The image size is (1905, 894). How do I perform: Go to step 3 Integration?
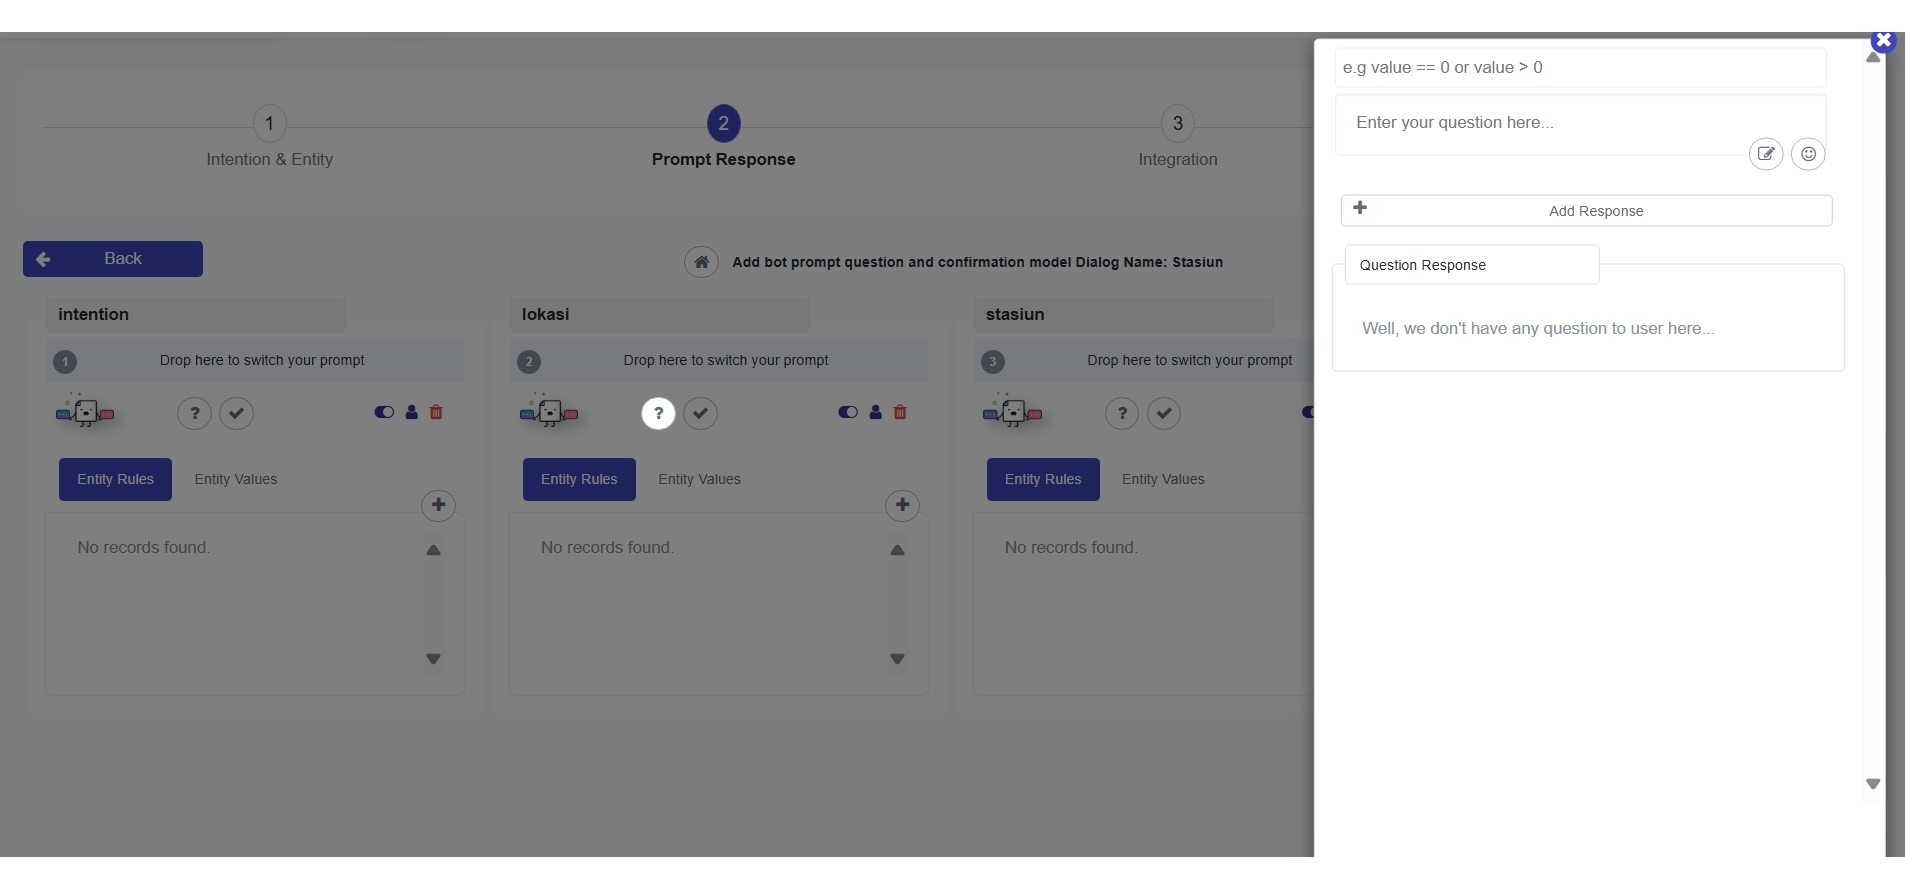click(x=1177, y=124)
